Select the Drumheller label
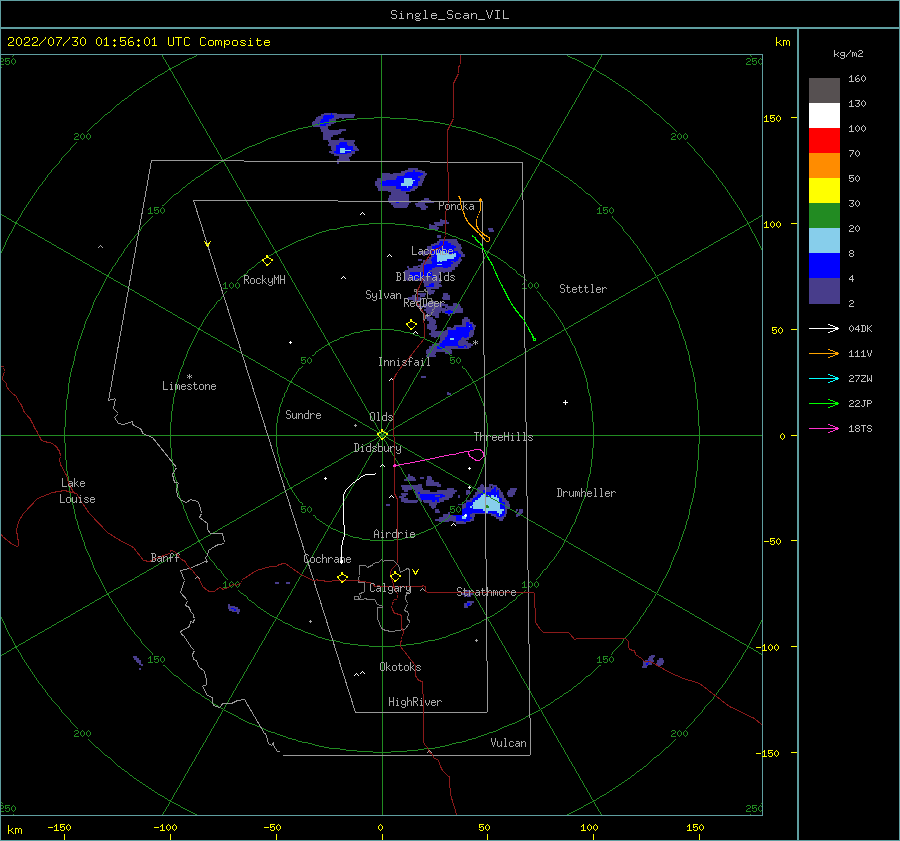900x841 pixels. click(586, 493)
